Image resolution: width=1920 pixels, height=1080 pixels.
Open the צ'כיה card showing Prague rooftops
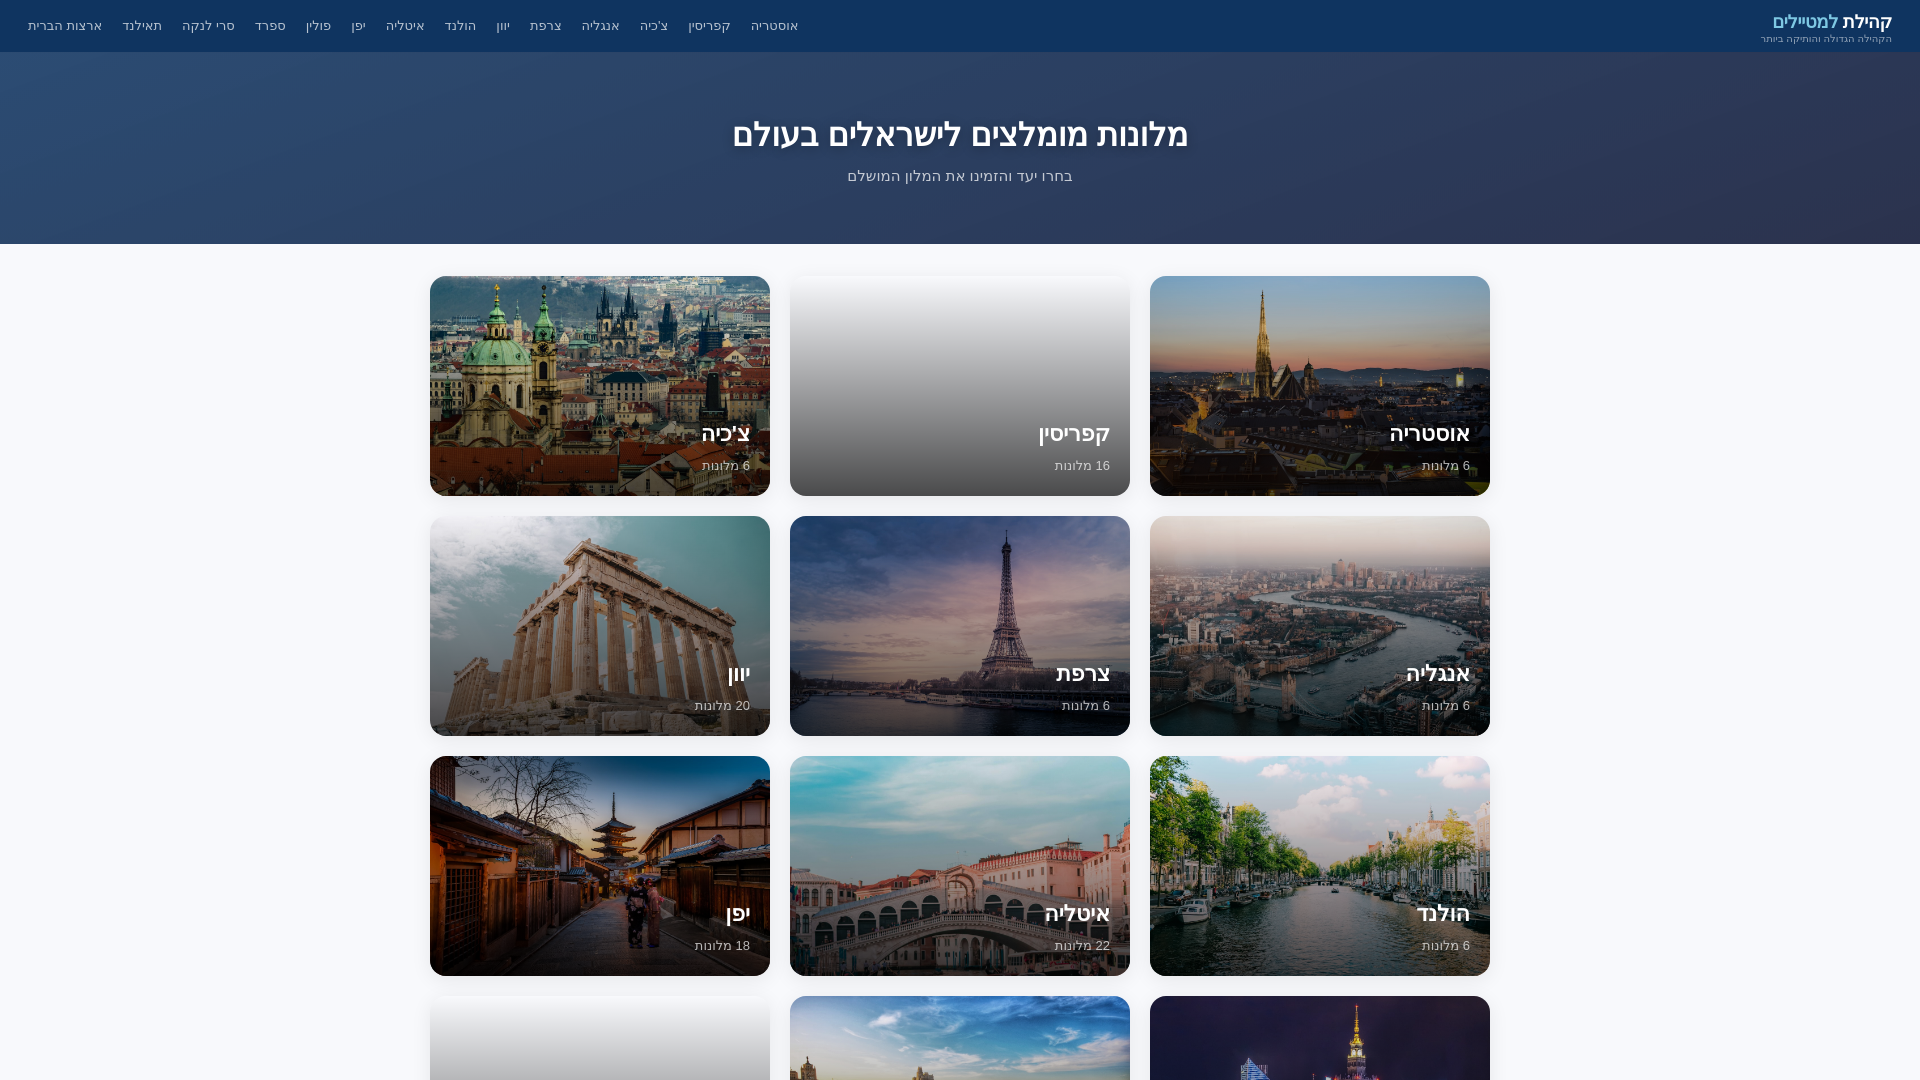pyautogui.click(x=600, y=386)
